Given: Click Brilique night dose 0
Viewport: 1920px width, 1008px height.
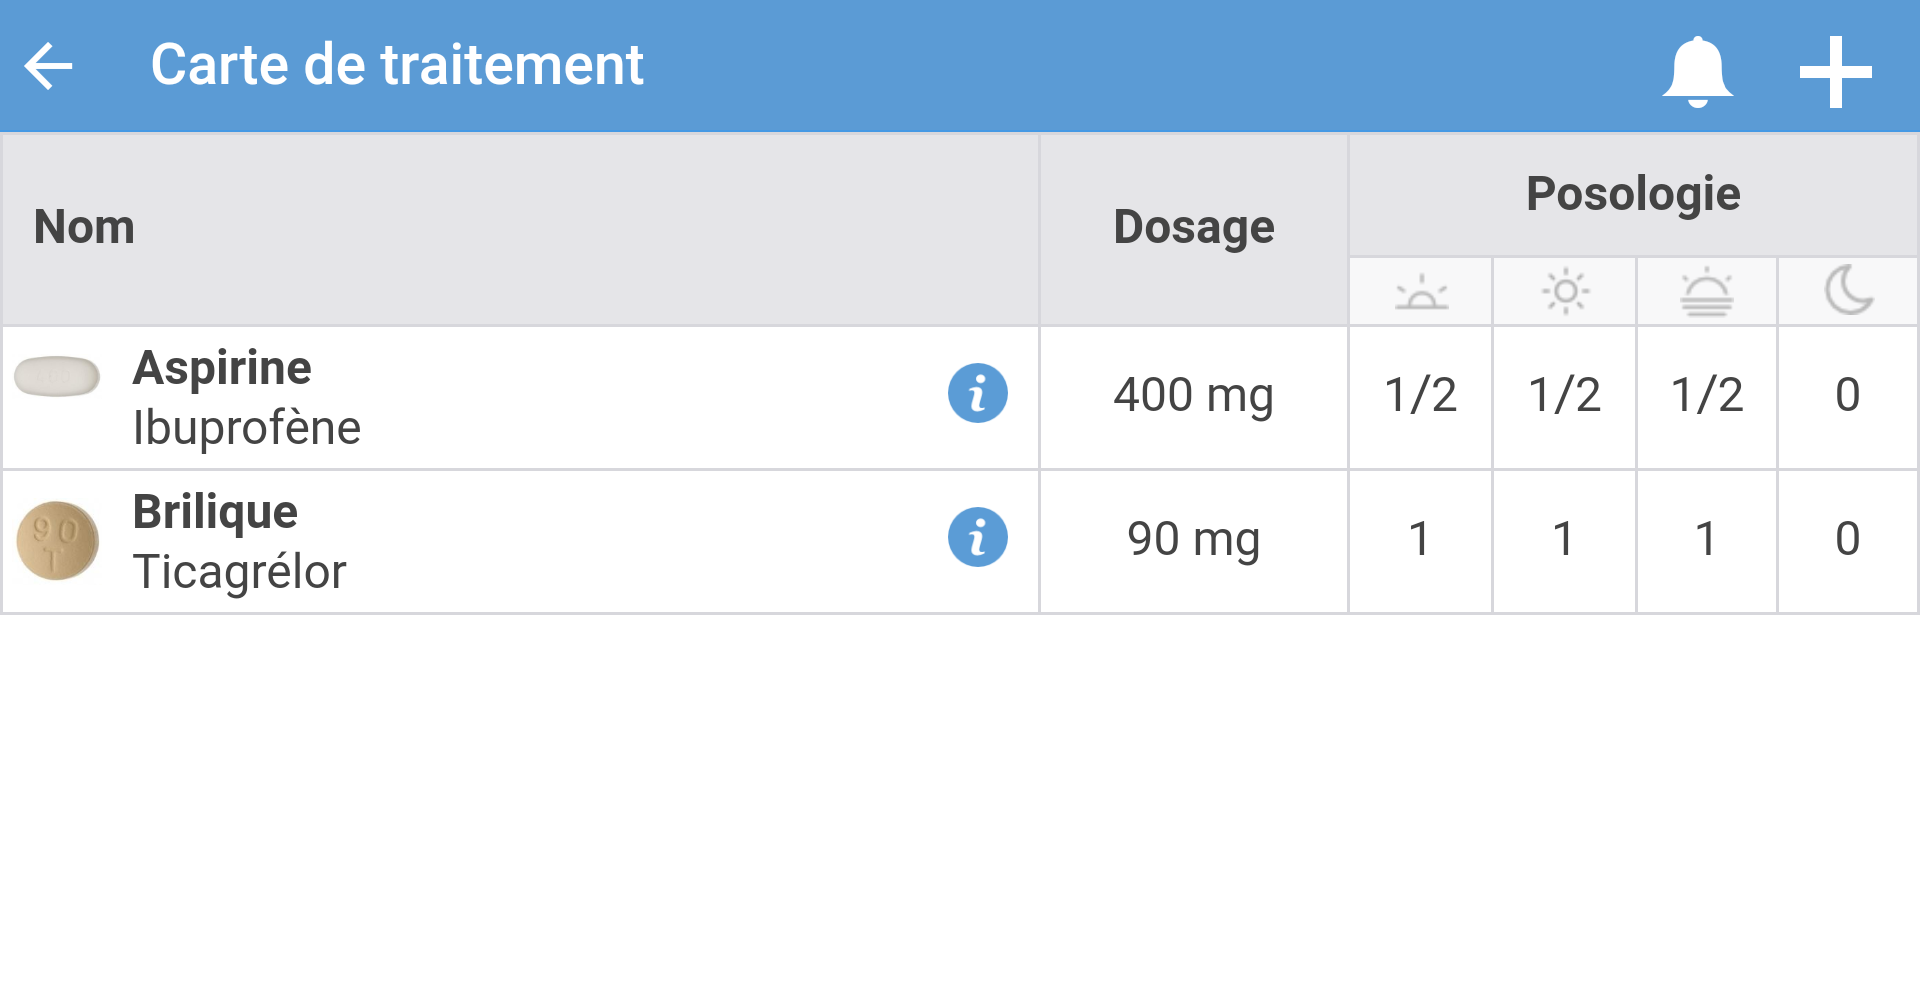Looking at the screenshot, I should point(1848,539).
